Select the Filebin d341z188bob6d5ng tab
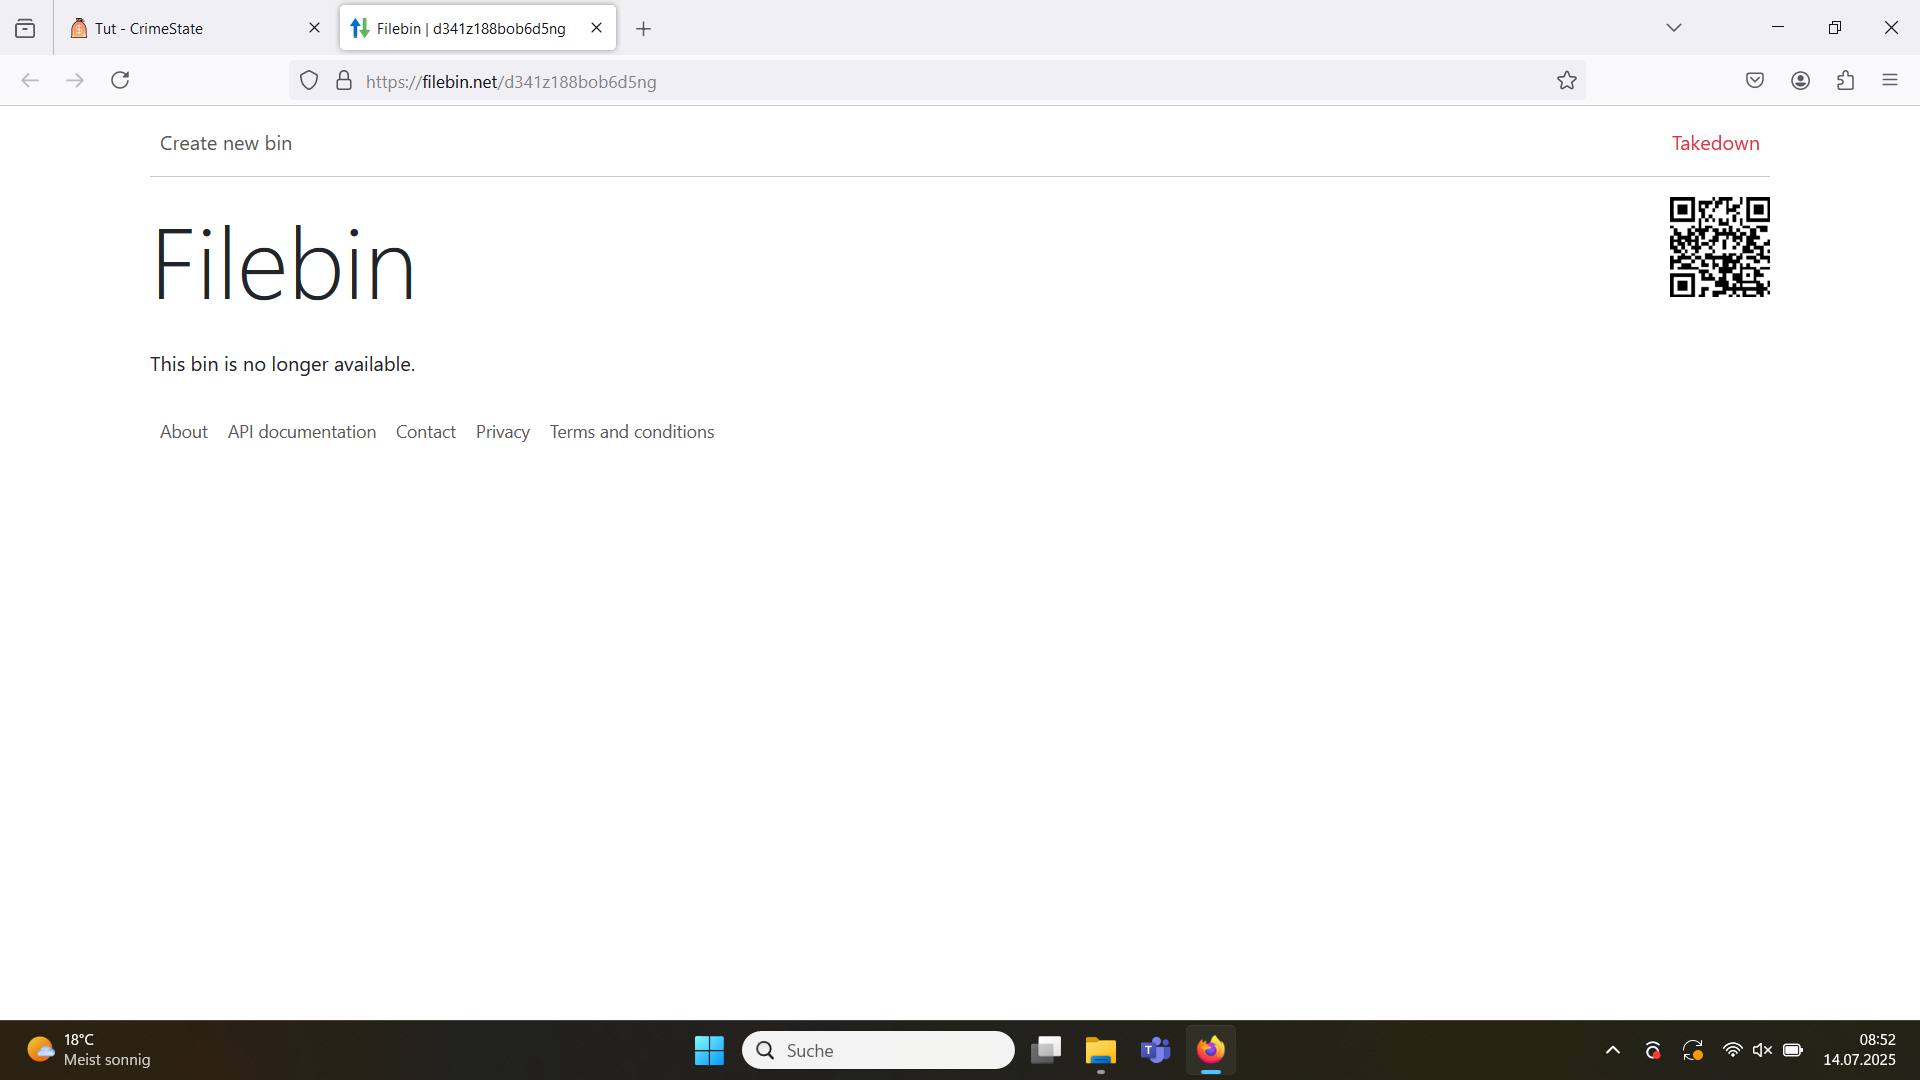Screen dimensions: 1920x1080 coord(478,28)
